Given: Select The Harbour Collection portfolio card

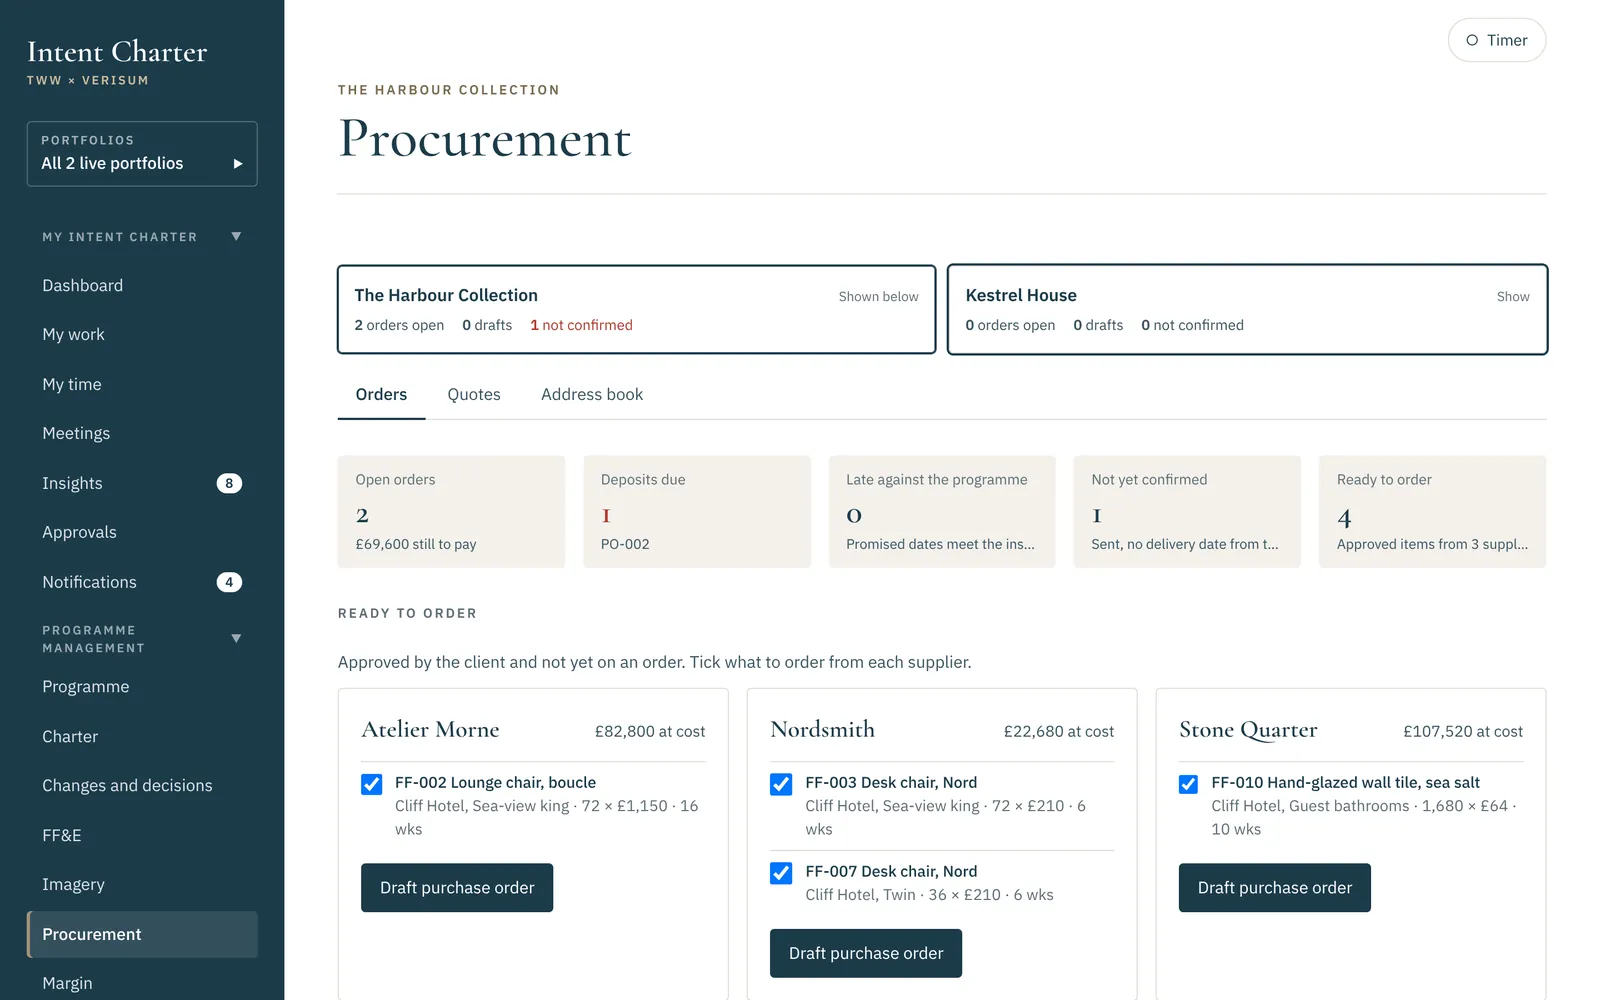Looking at the screenshot, I should coord(636,310).
